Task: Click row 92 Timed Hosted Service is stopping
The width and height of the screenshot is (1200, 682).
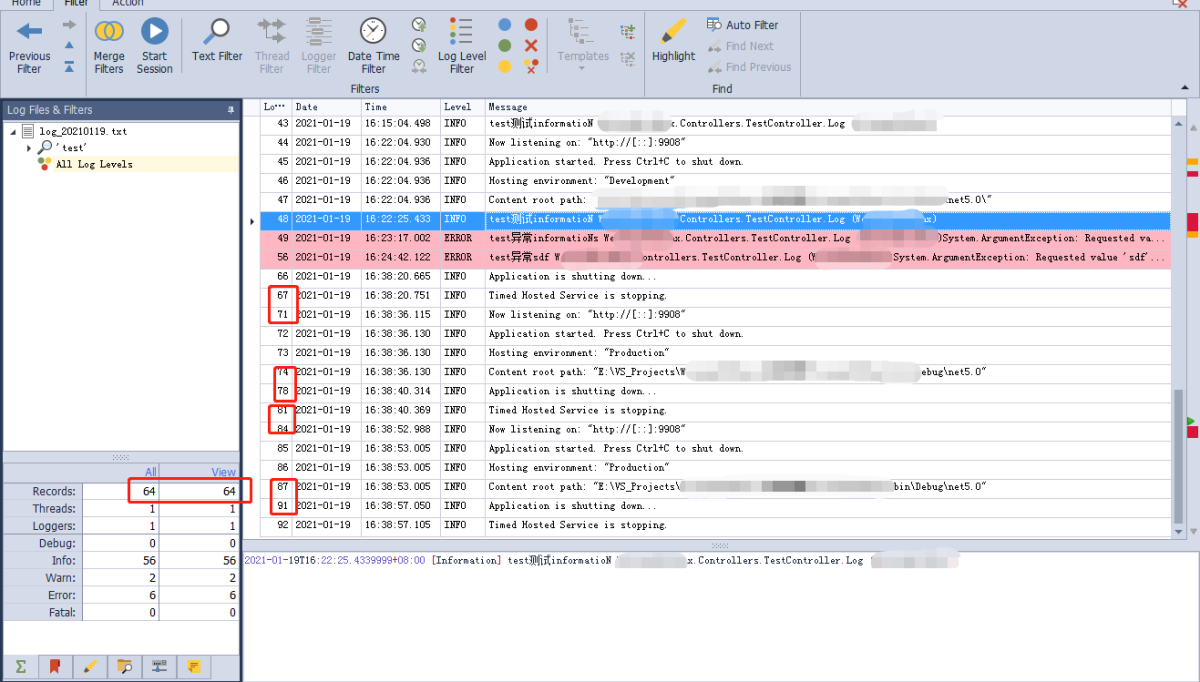Action: 714,525
